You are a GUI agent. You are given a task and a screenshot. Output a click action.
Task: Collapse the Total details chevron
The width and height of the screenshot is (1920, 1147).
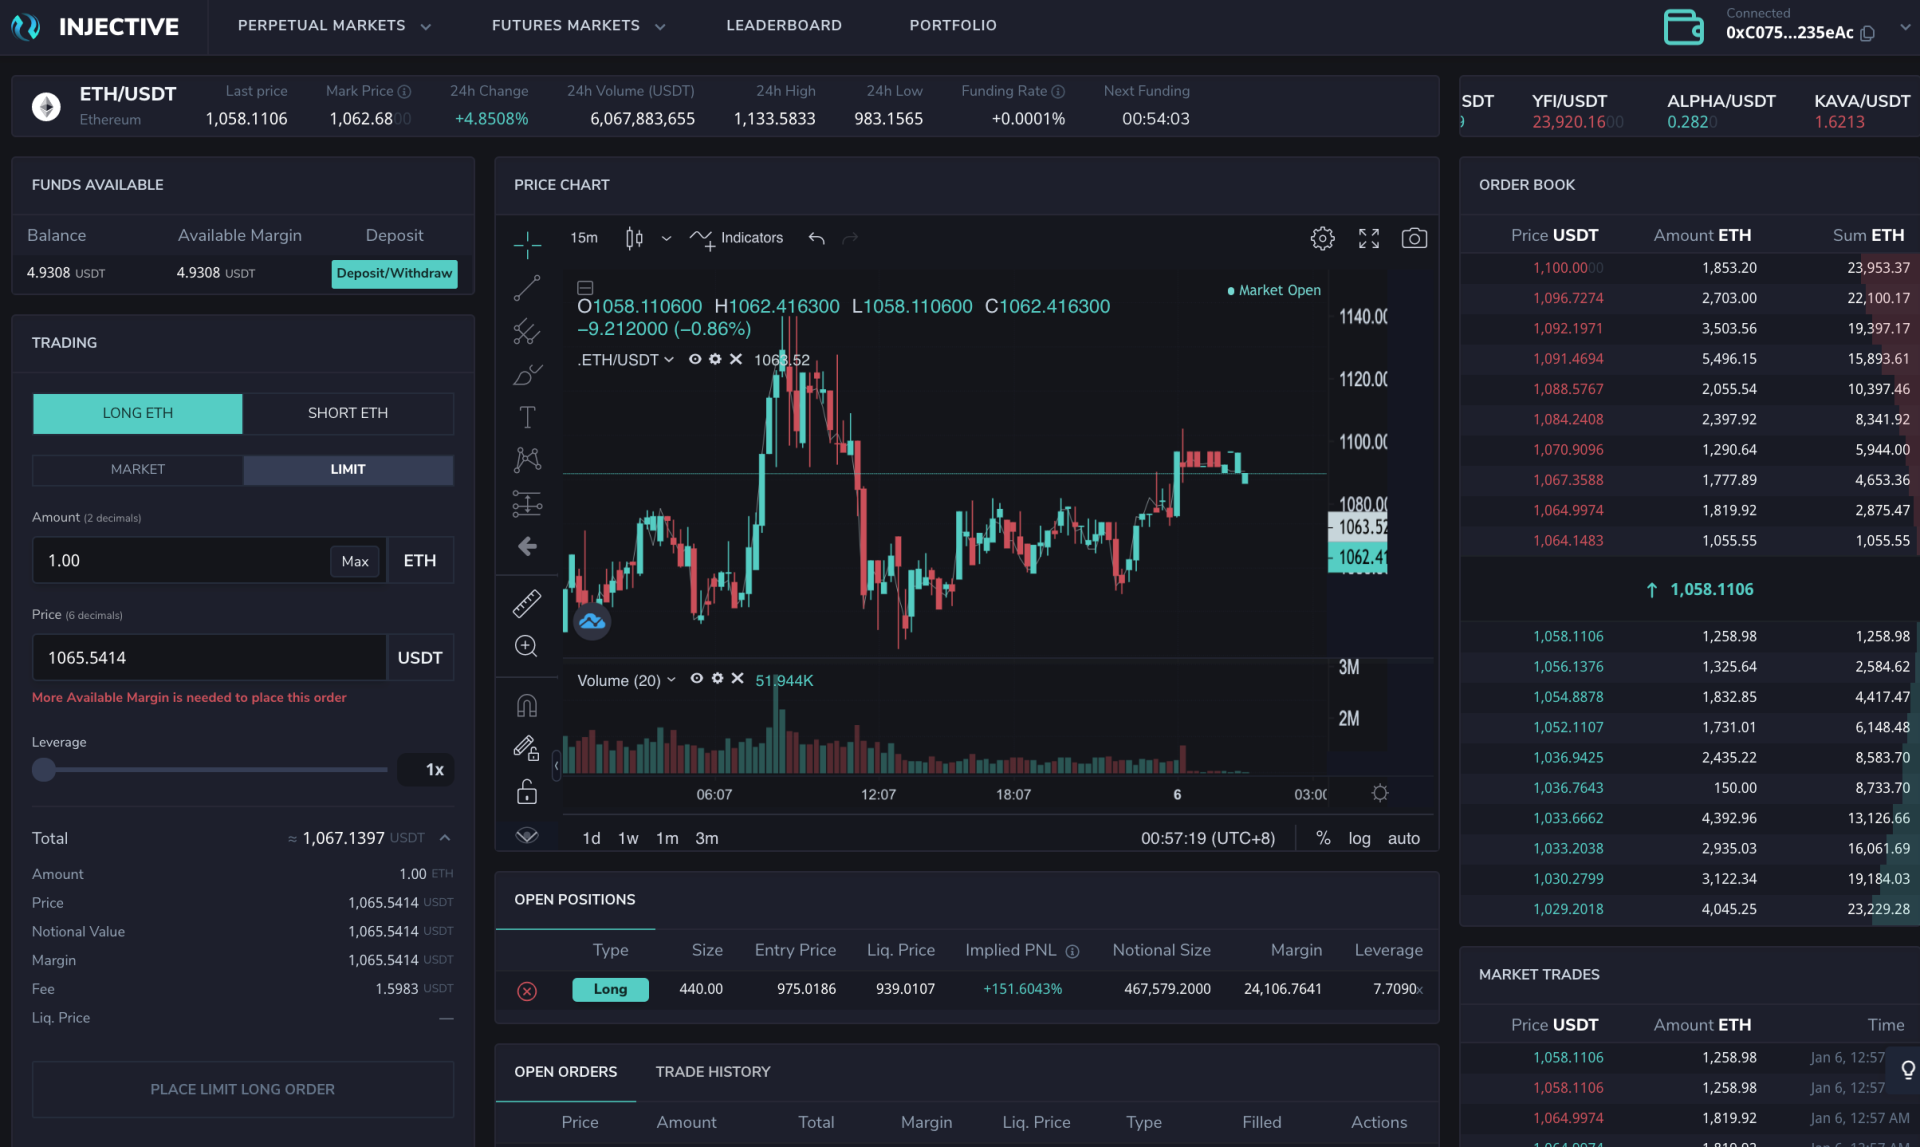445,838
